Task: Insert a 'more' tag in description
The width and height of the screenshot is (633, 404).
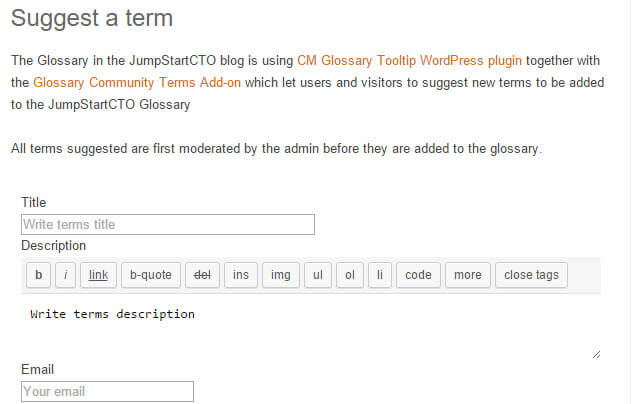Action: pos(467,275)
